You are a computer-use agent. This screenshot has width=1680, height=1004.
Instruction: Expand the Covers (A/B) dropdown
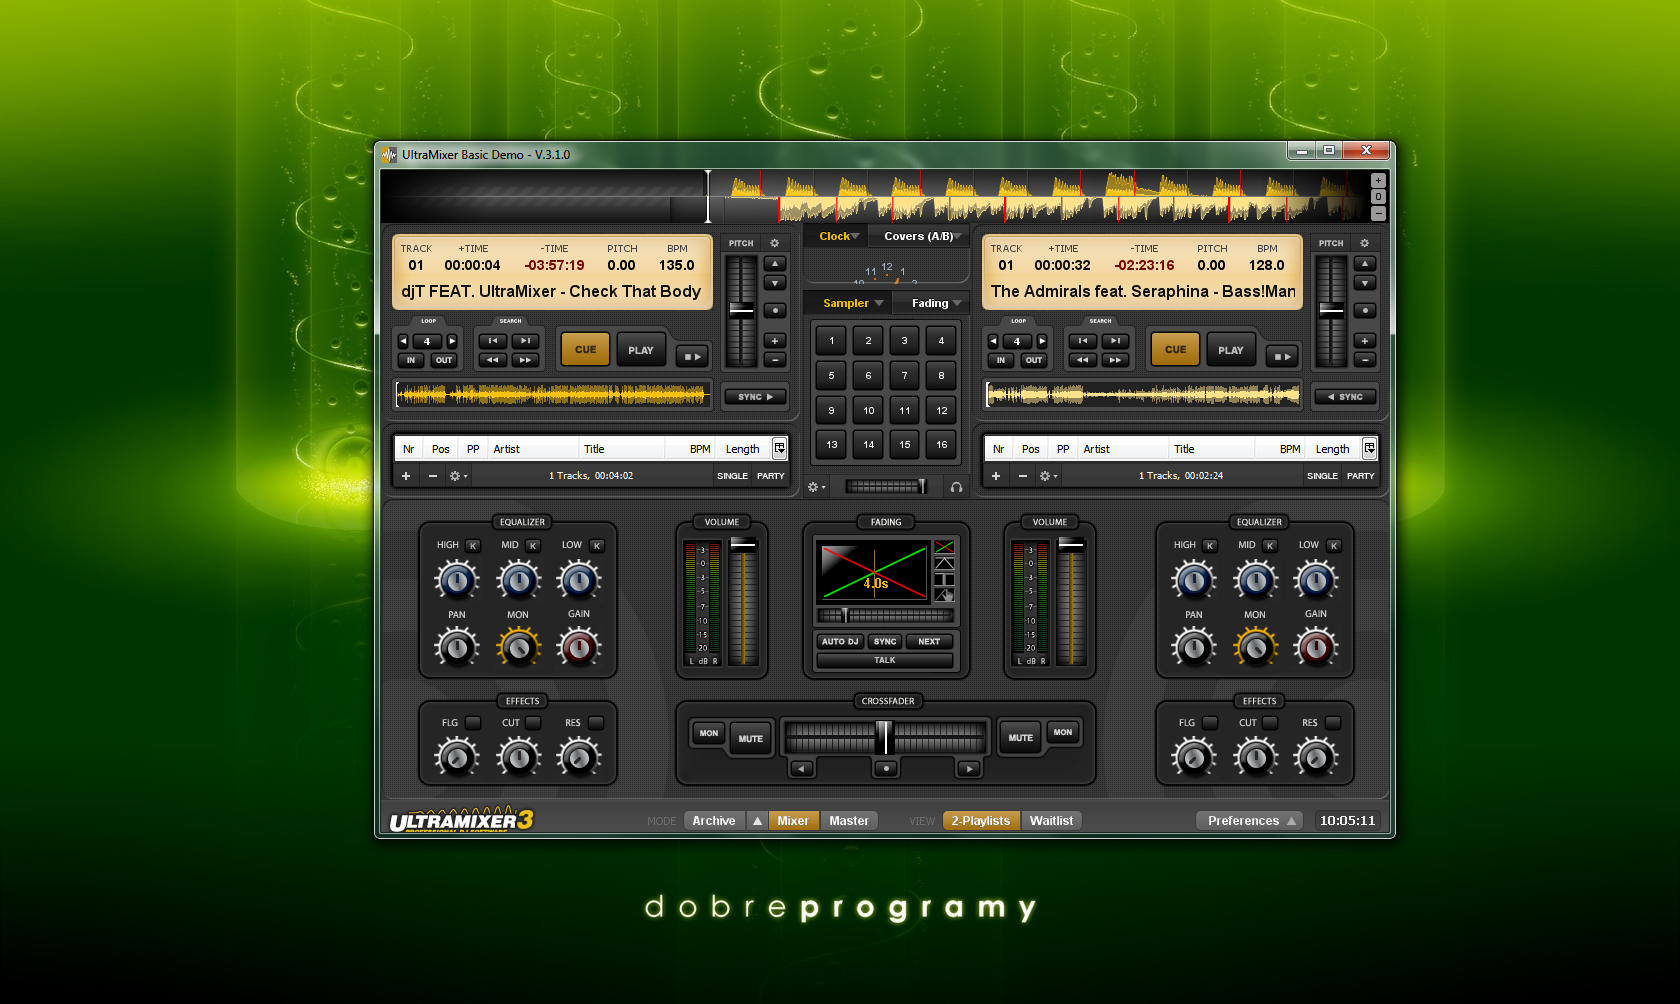click(921, 237)
